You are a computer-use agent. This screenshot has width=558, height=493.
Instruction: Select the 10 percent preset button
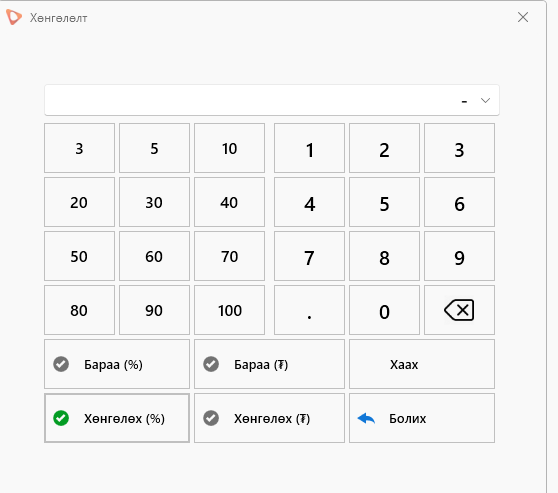point(230,148)
